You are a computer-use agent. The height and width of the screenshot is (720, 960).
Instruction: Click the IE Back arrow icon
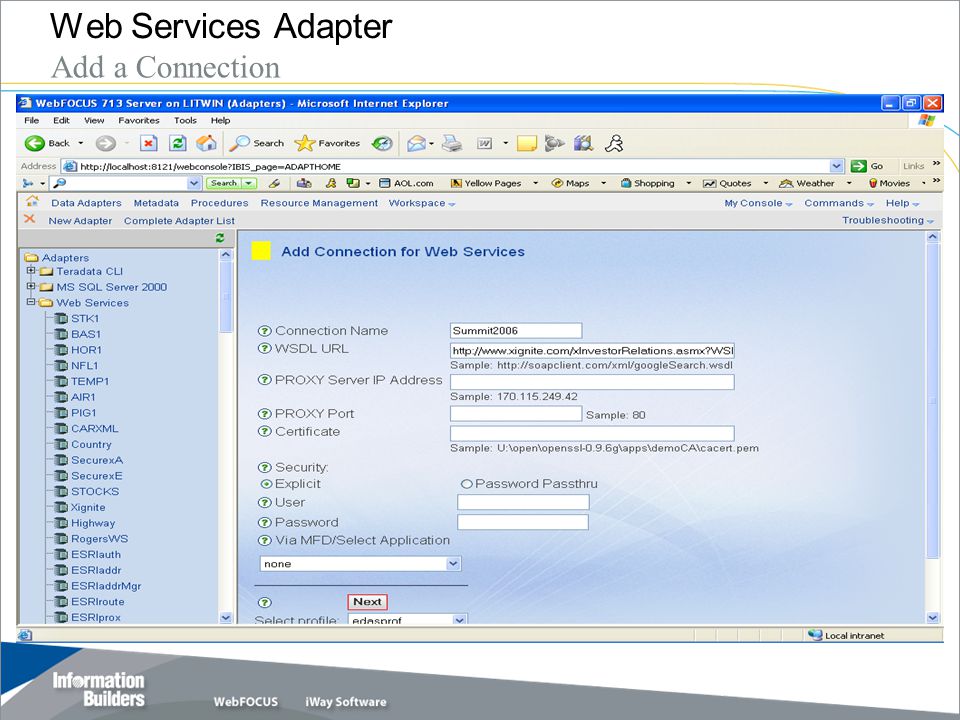coord(34,143)
